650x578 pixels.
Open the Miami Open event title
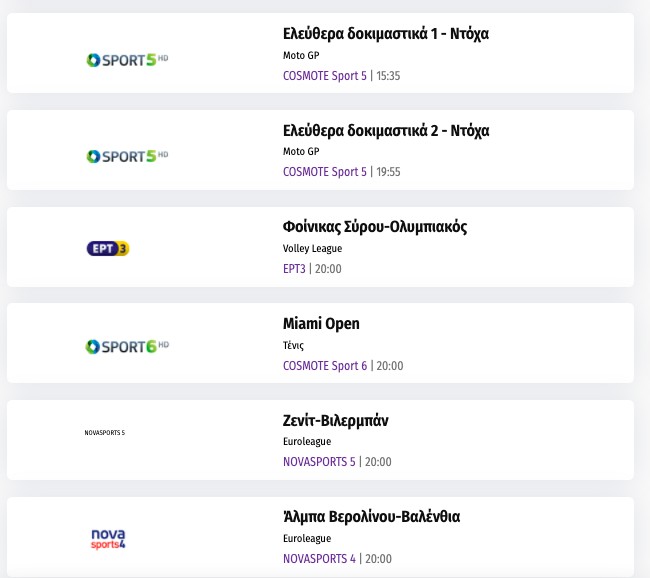[x=321, y=324]
